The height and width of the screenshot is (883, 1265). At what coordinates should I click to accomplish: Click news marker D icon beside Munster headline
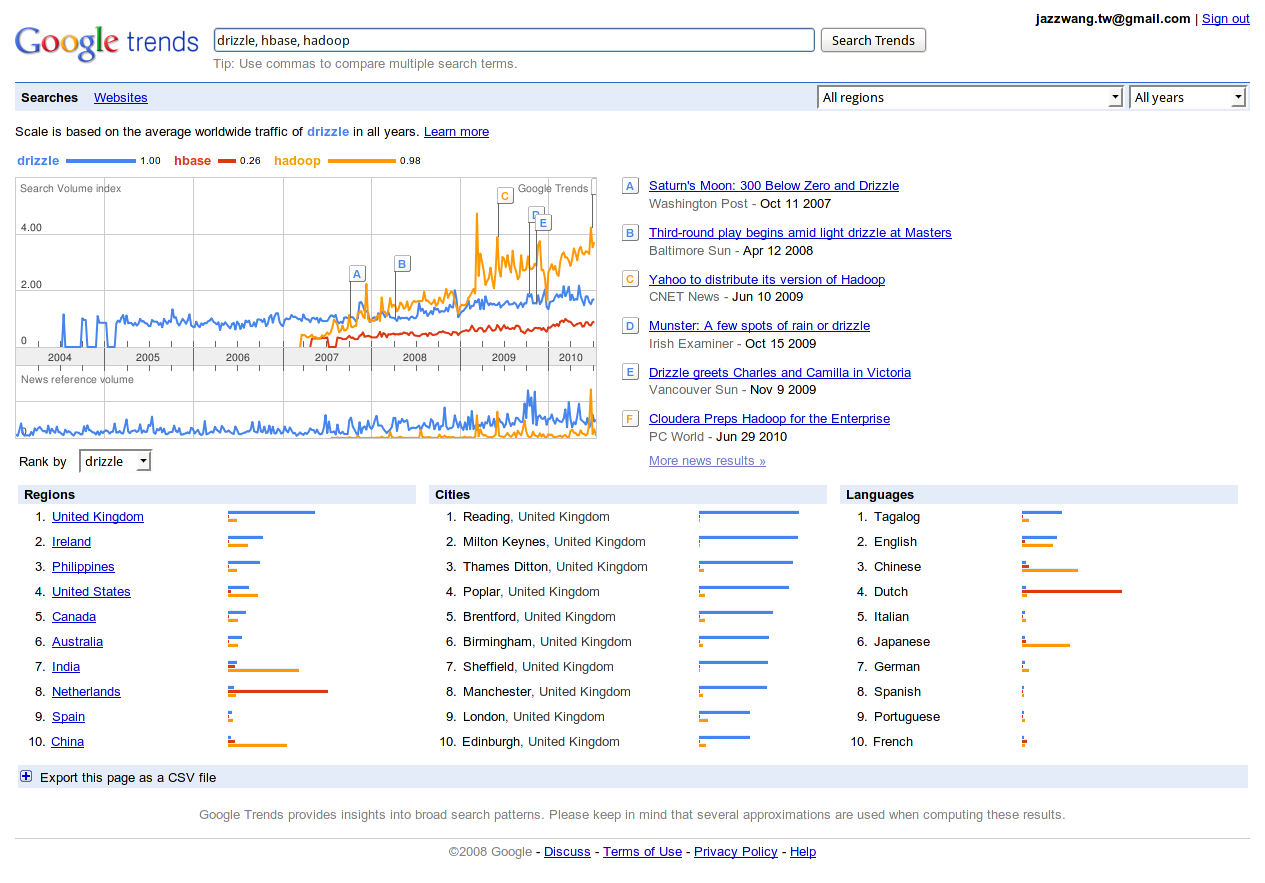click(630, 326)
